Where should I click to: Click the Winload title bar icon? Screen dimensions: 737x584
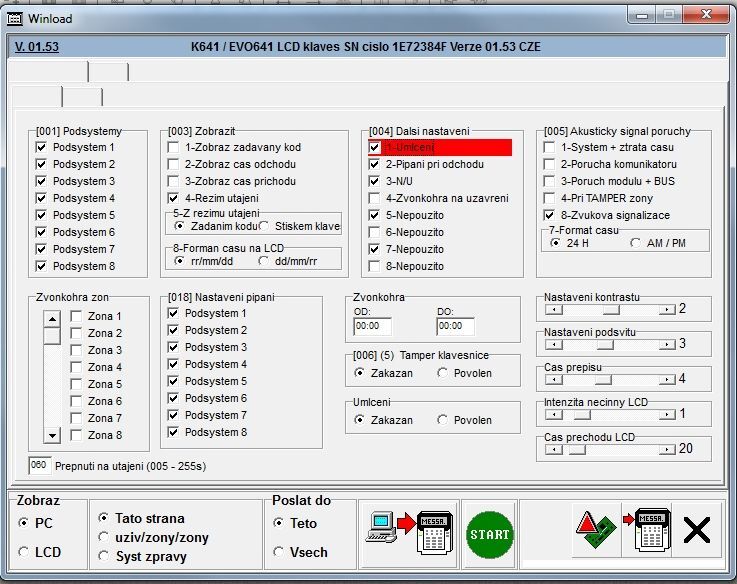(15, 18)
